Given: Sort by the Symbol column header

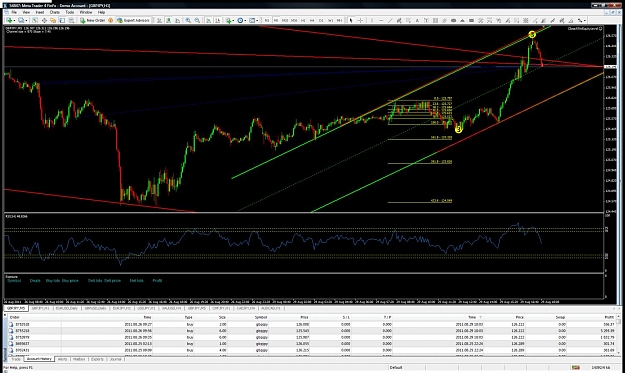Looking at the screenshot, I should pyautogui.click(x=261, y=317).
